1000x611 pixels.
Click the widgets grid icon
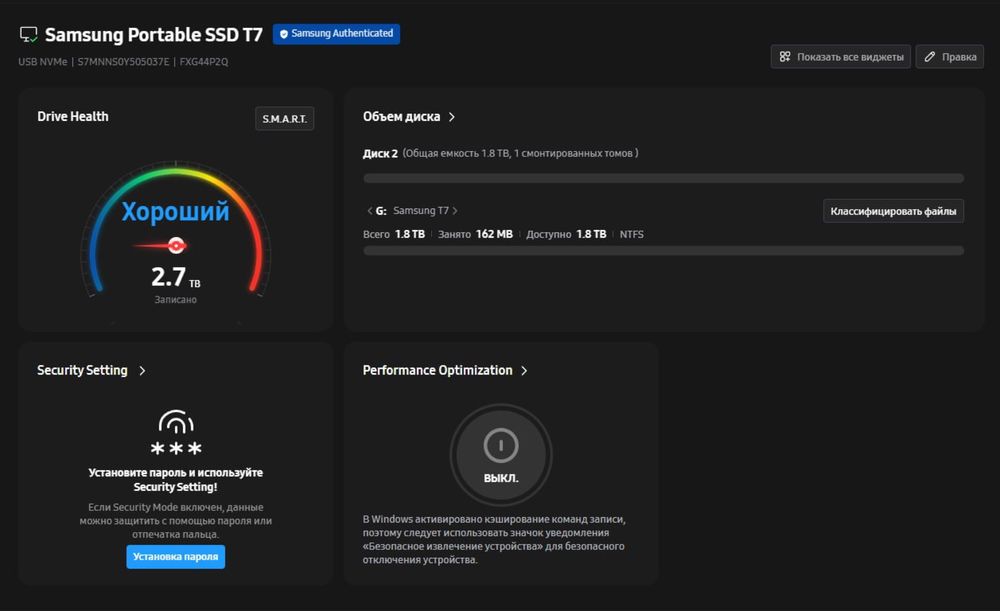point(785,57)
